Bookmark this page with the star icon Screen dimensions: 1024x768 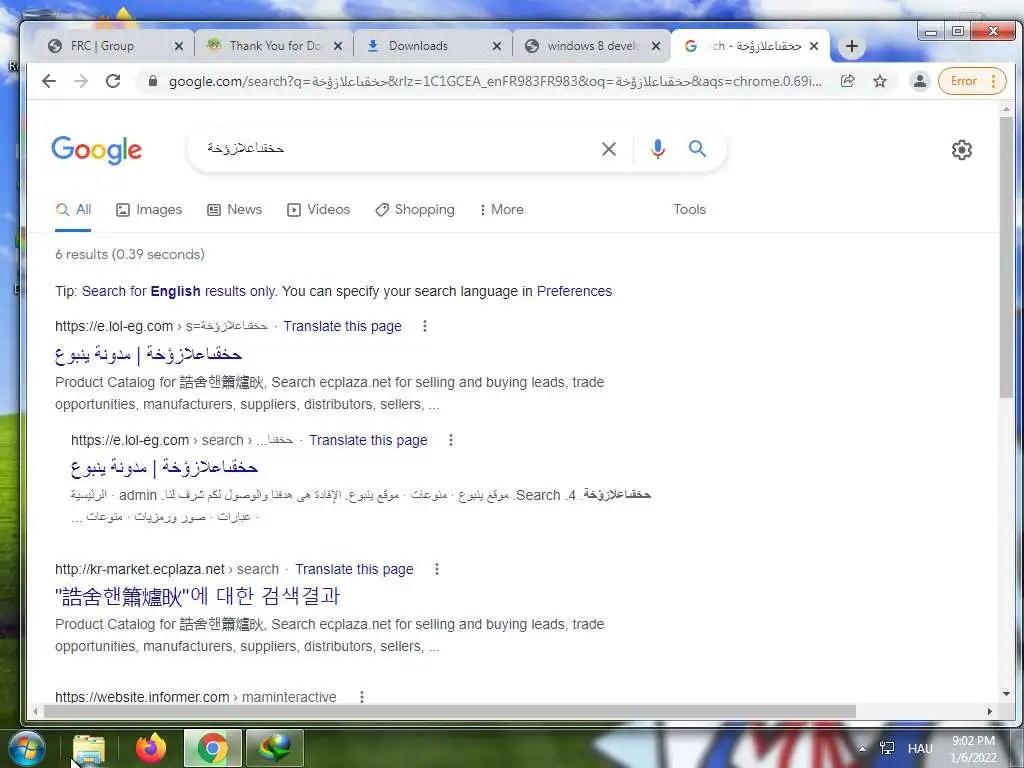pos(880,81)
